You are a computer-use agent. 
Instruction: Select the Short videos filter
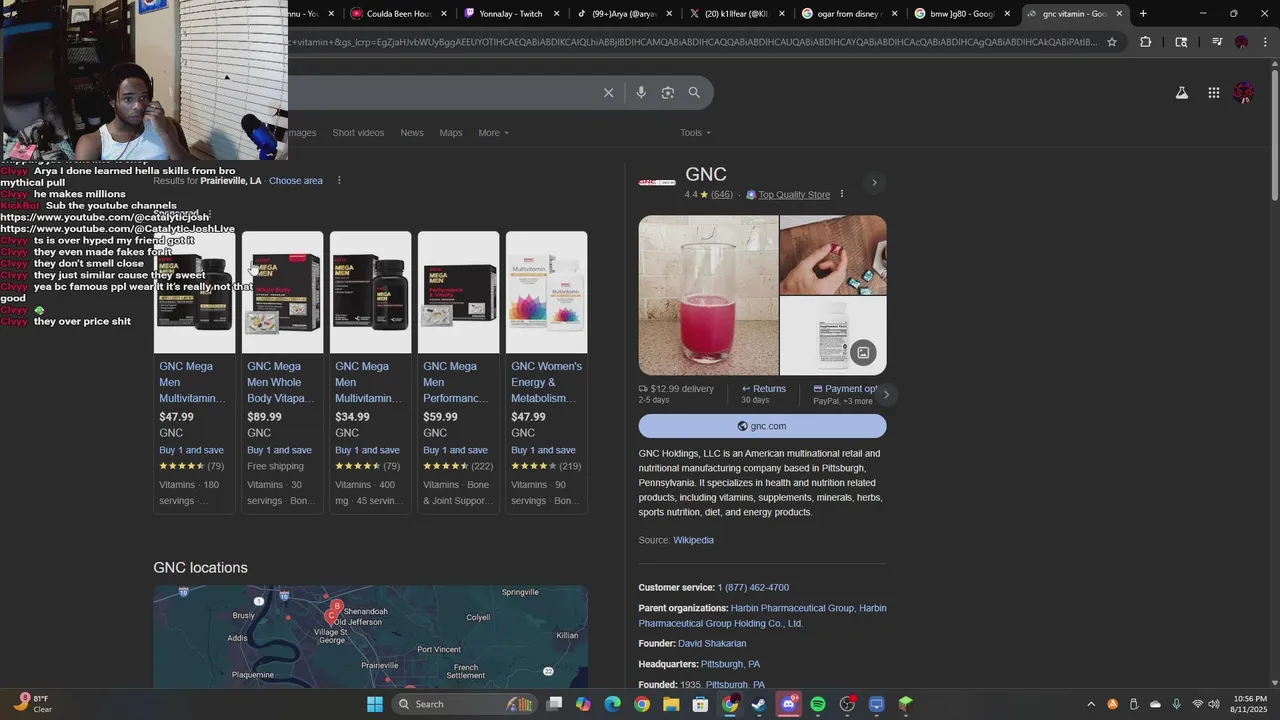358,133
